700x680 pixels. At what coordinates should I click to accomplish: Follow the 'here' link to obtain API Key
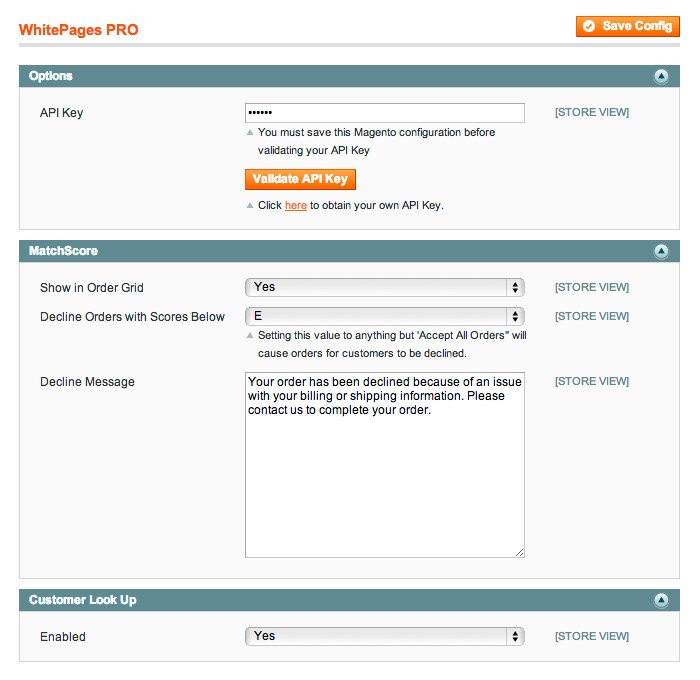(x=296, y=205)
